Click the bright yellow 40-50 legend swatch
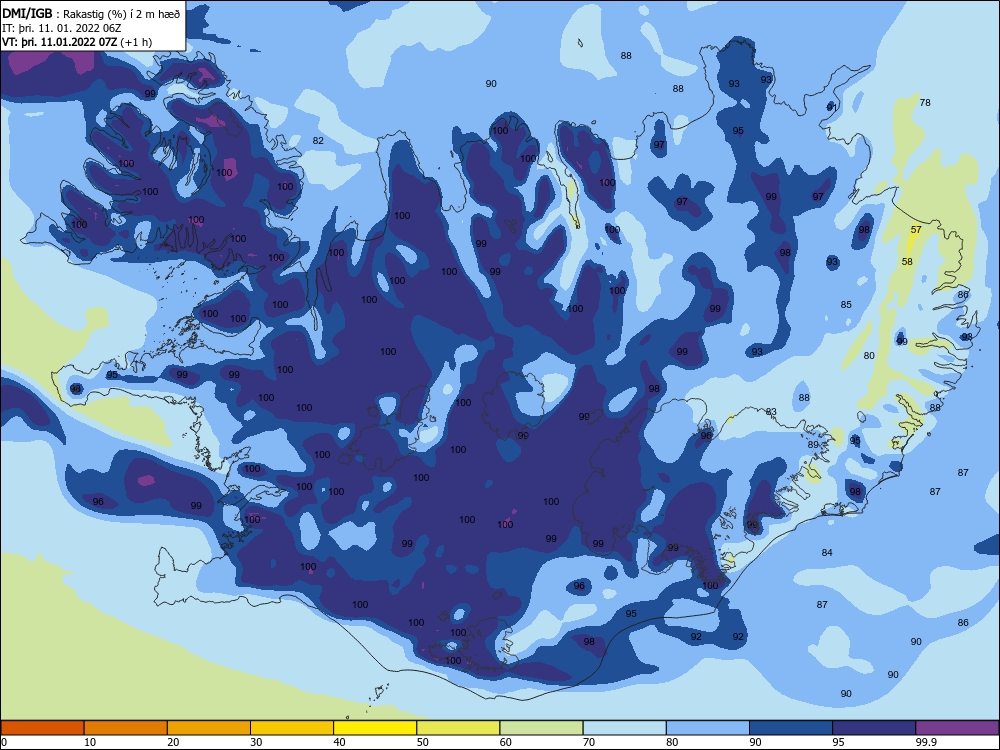1000x750 pixels. tap(375, 728)
